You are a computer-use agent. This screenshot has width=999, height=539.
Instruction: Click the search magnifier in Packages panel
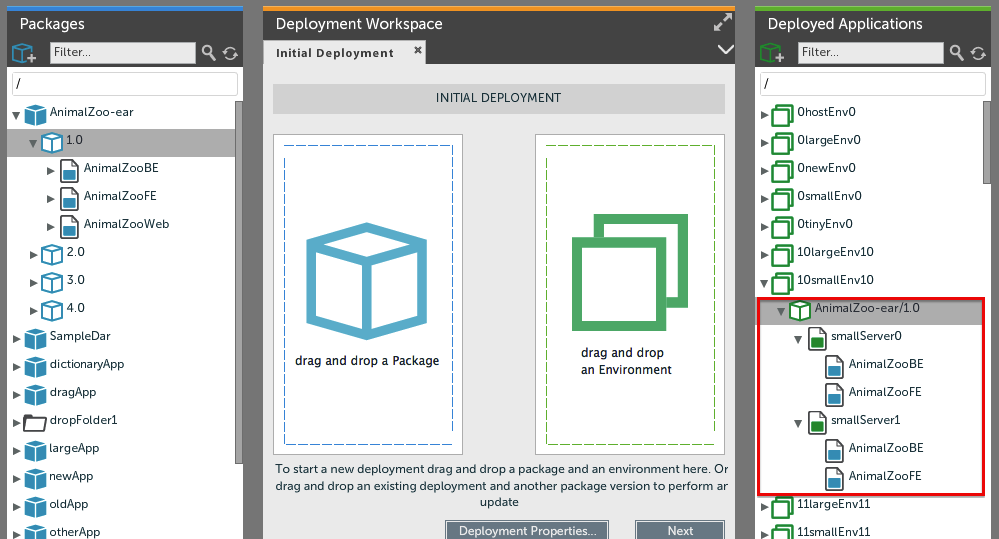point(209,53)
